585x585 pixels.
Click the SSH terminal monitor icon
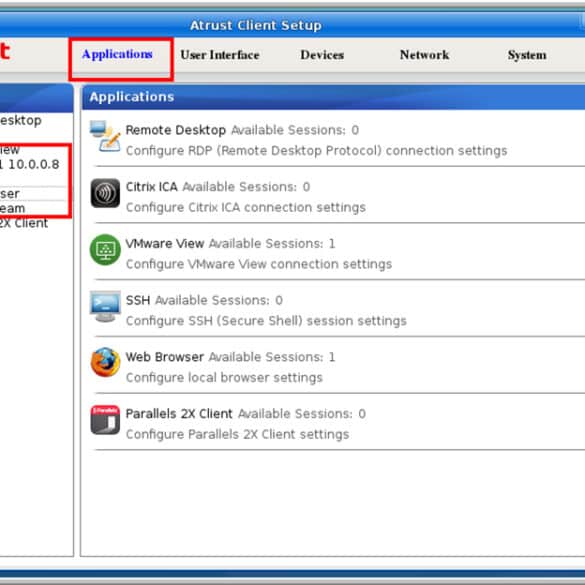105,306
